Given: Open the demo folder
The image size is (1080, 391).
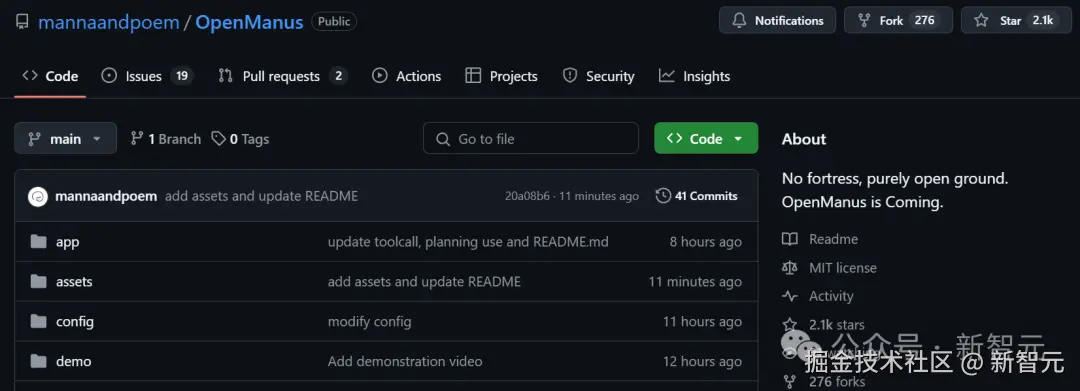Looking at the screenshot, I should (x=74, y=361).
